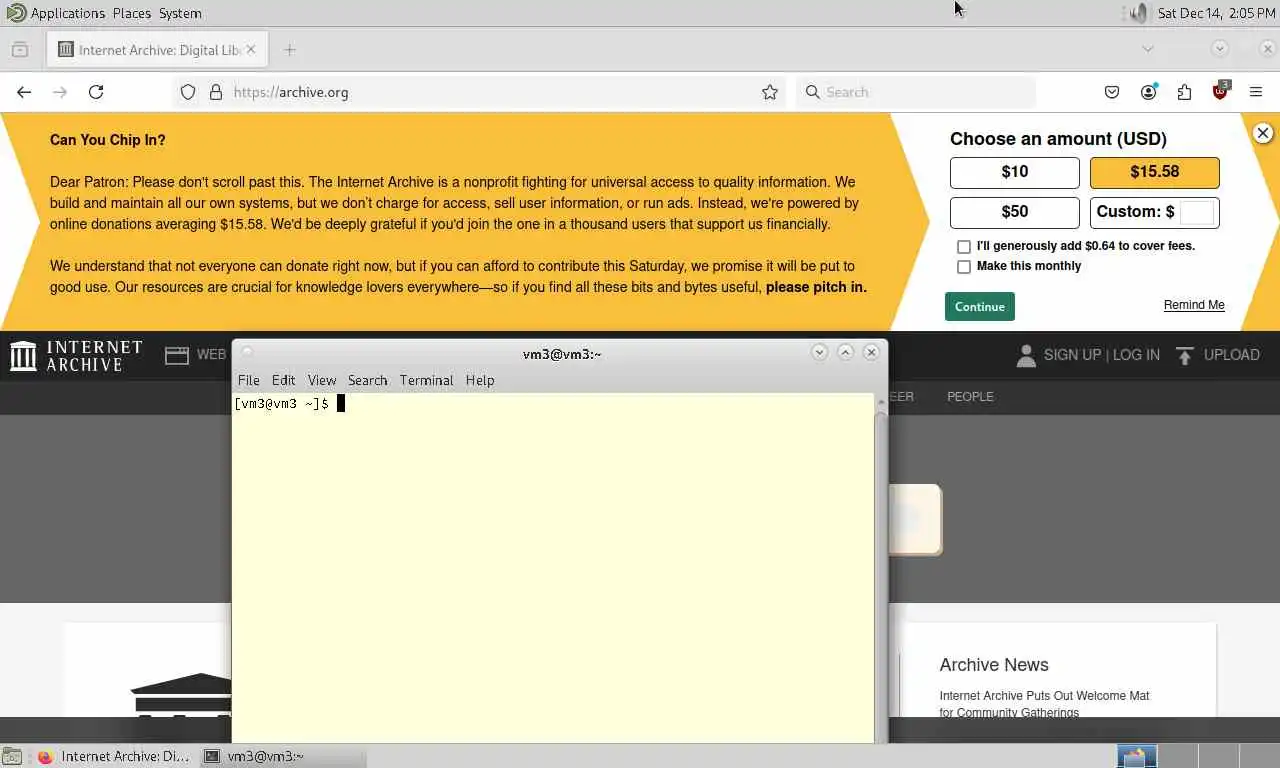Click the Firefox back arrow
This screenshot has height=768, width=1280.
click(24, 92)
